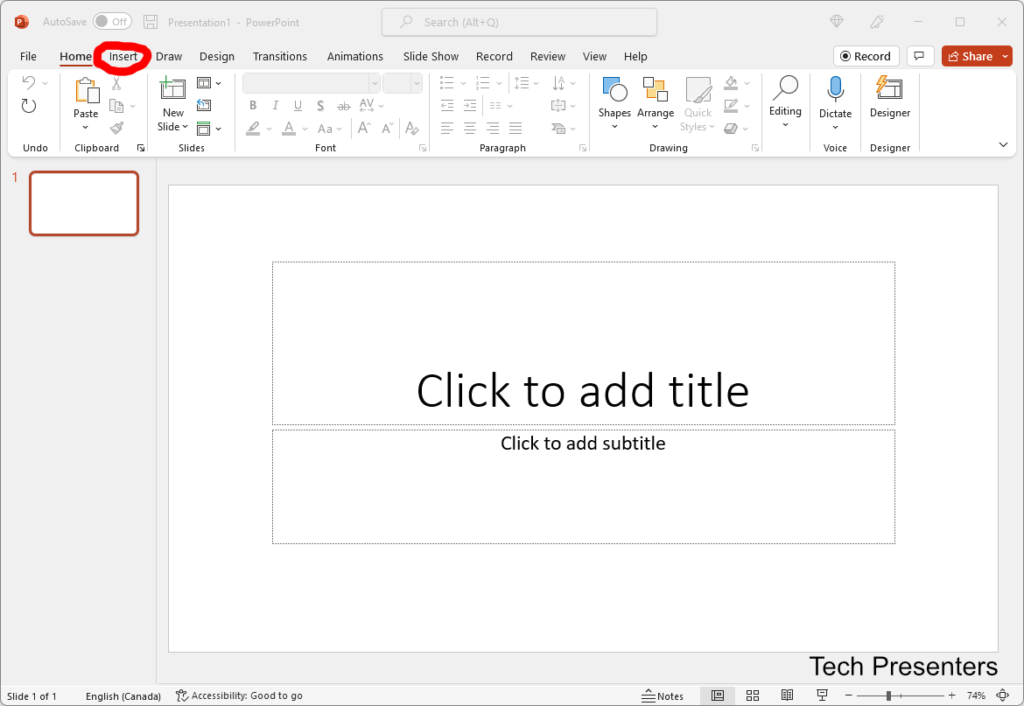Image resolution: width=1024 pixels, height=706 pixels.
Task: Click the Redo icon
Action: (x=29, y=106)
